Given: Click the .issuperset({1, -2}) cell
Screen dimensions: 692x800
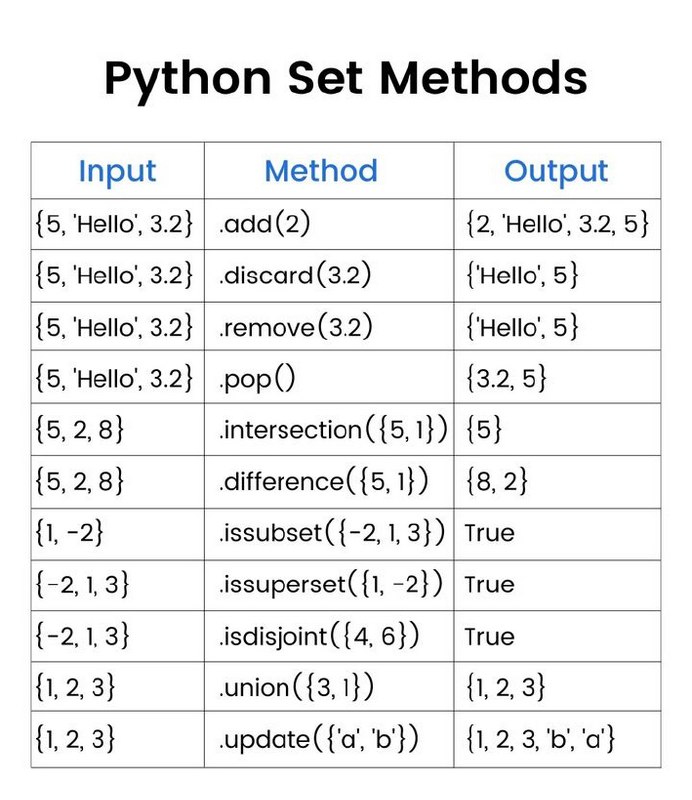Looking at the screenshot, I should click(329, 585).
